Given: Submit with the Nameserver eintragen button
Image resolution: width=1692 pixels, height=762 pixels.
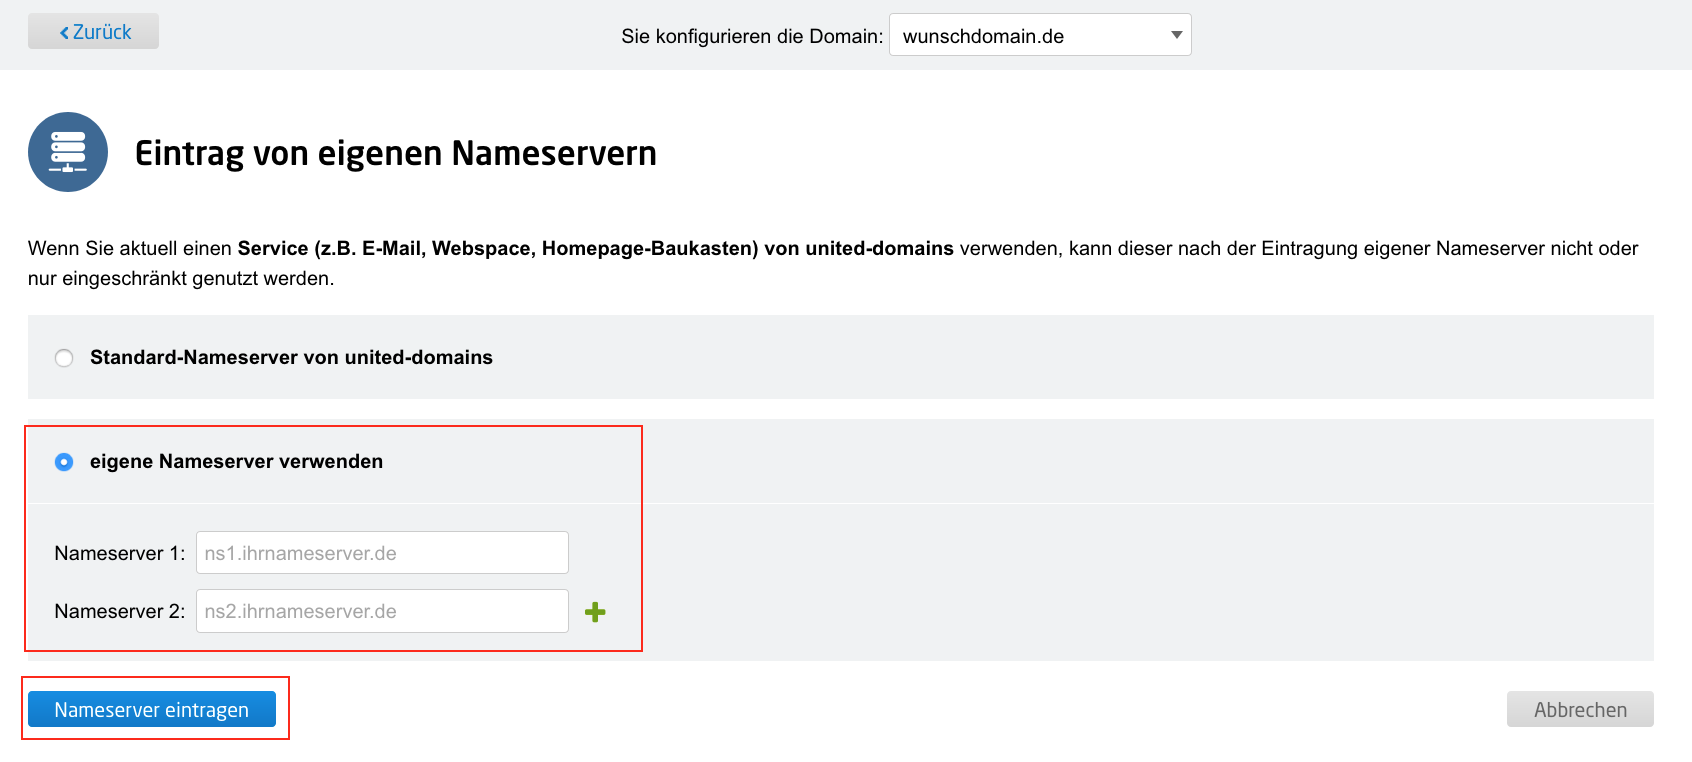Looking at the screenshot, I should pos(152,710).
